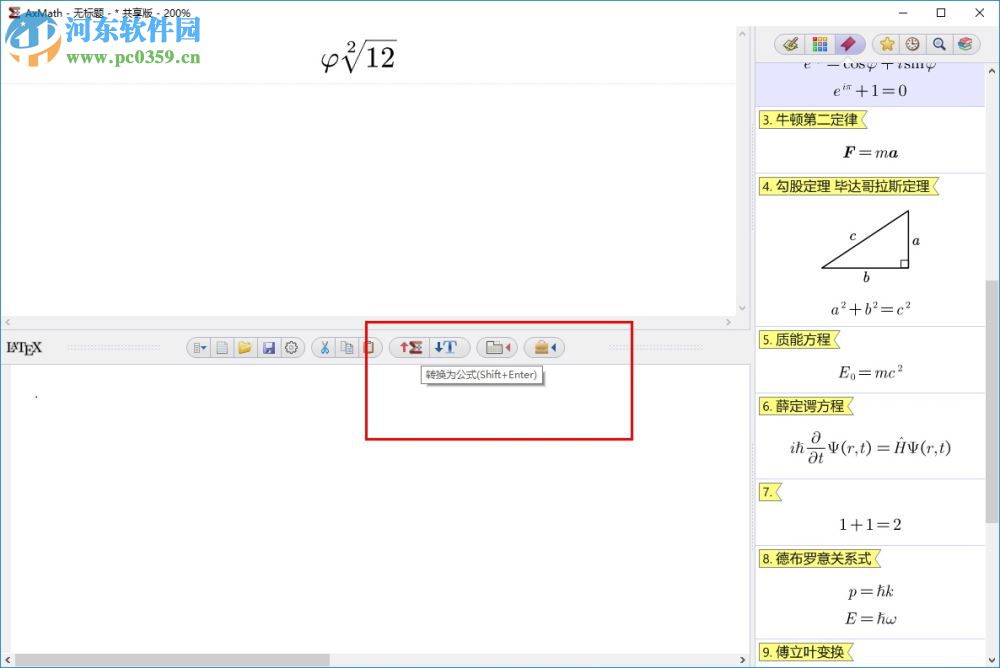This screenshot has height=668, width=1000.
Task: Cut selected content with scissors icon
Action: point(326,347)
